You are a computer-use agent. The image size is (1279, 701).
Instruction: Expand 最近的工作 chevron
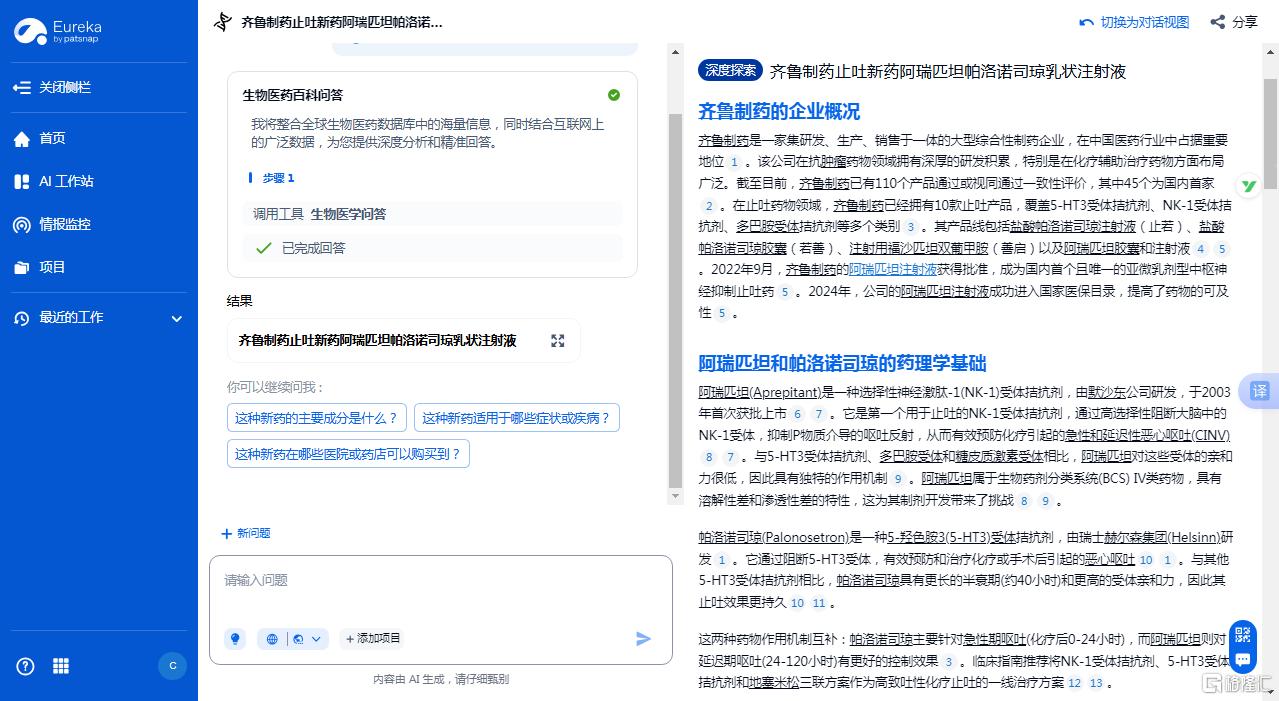[x=177, y=319]
